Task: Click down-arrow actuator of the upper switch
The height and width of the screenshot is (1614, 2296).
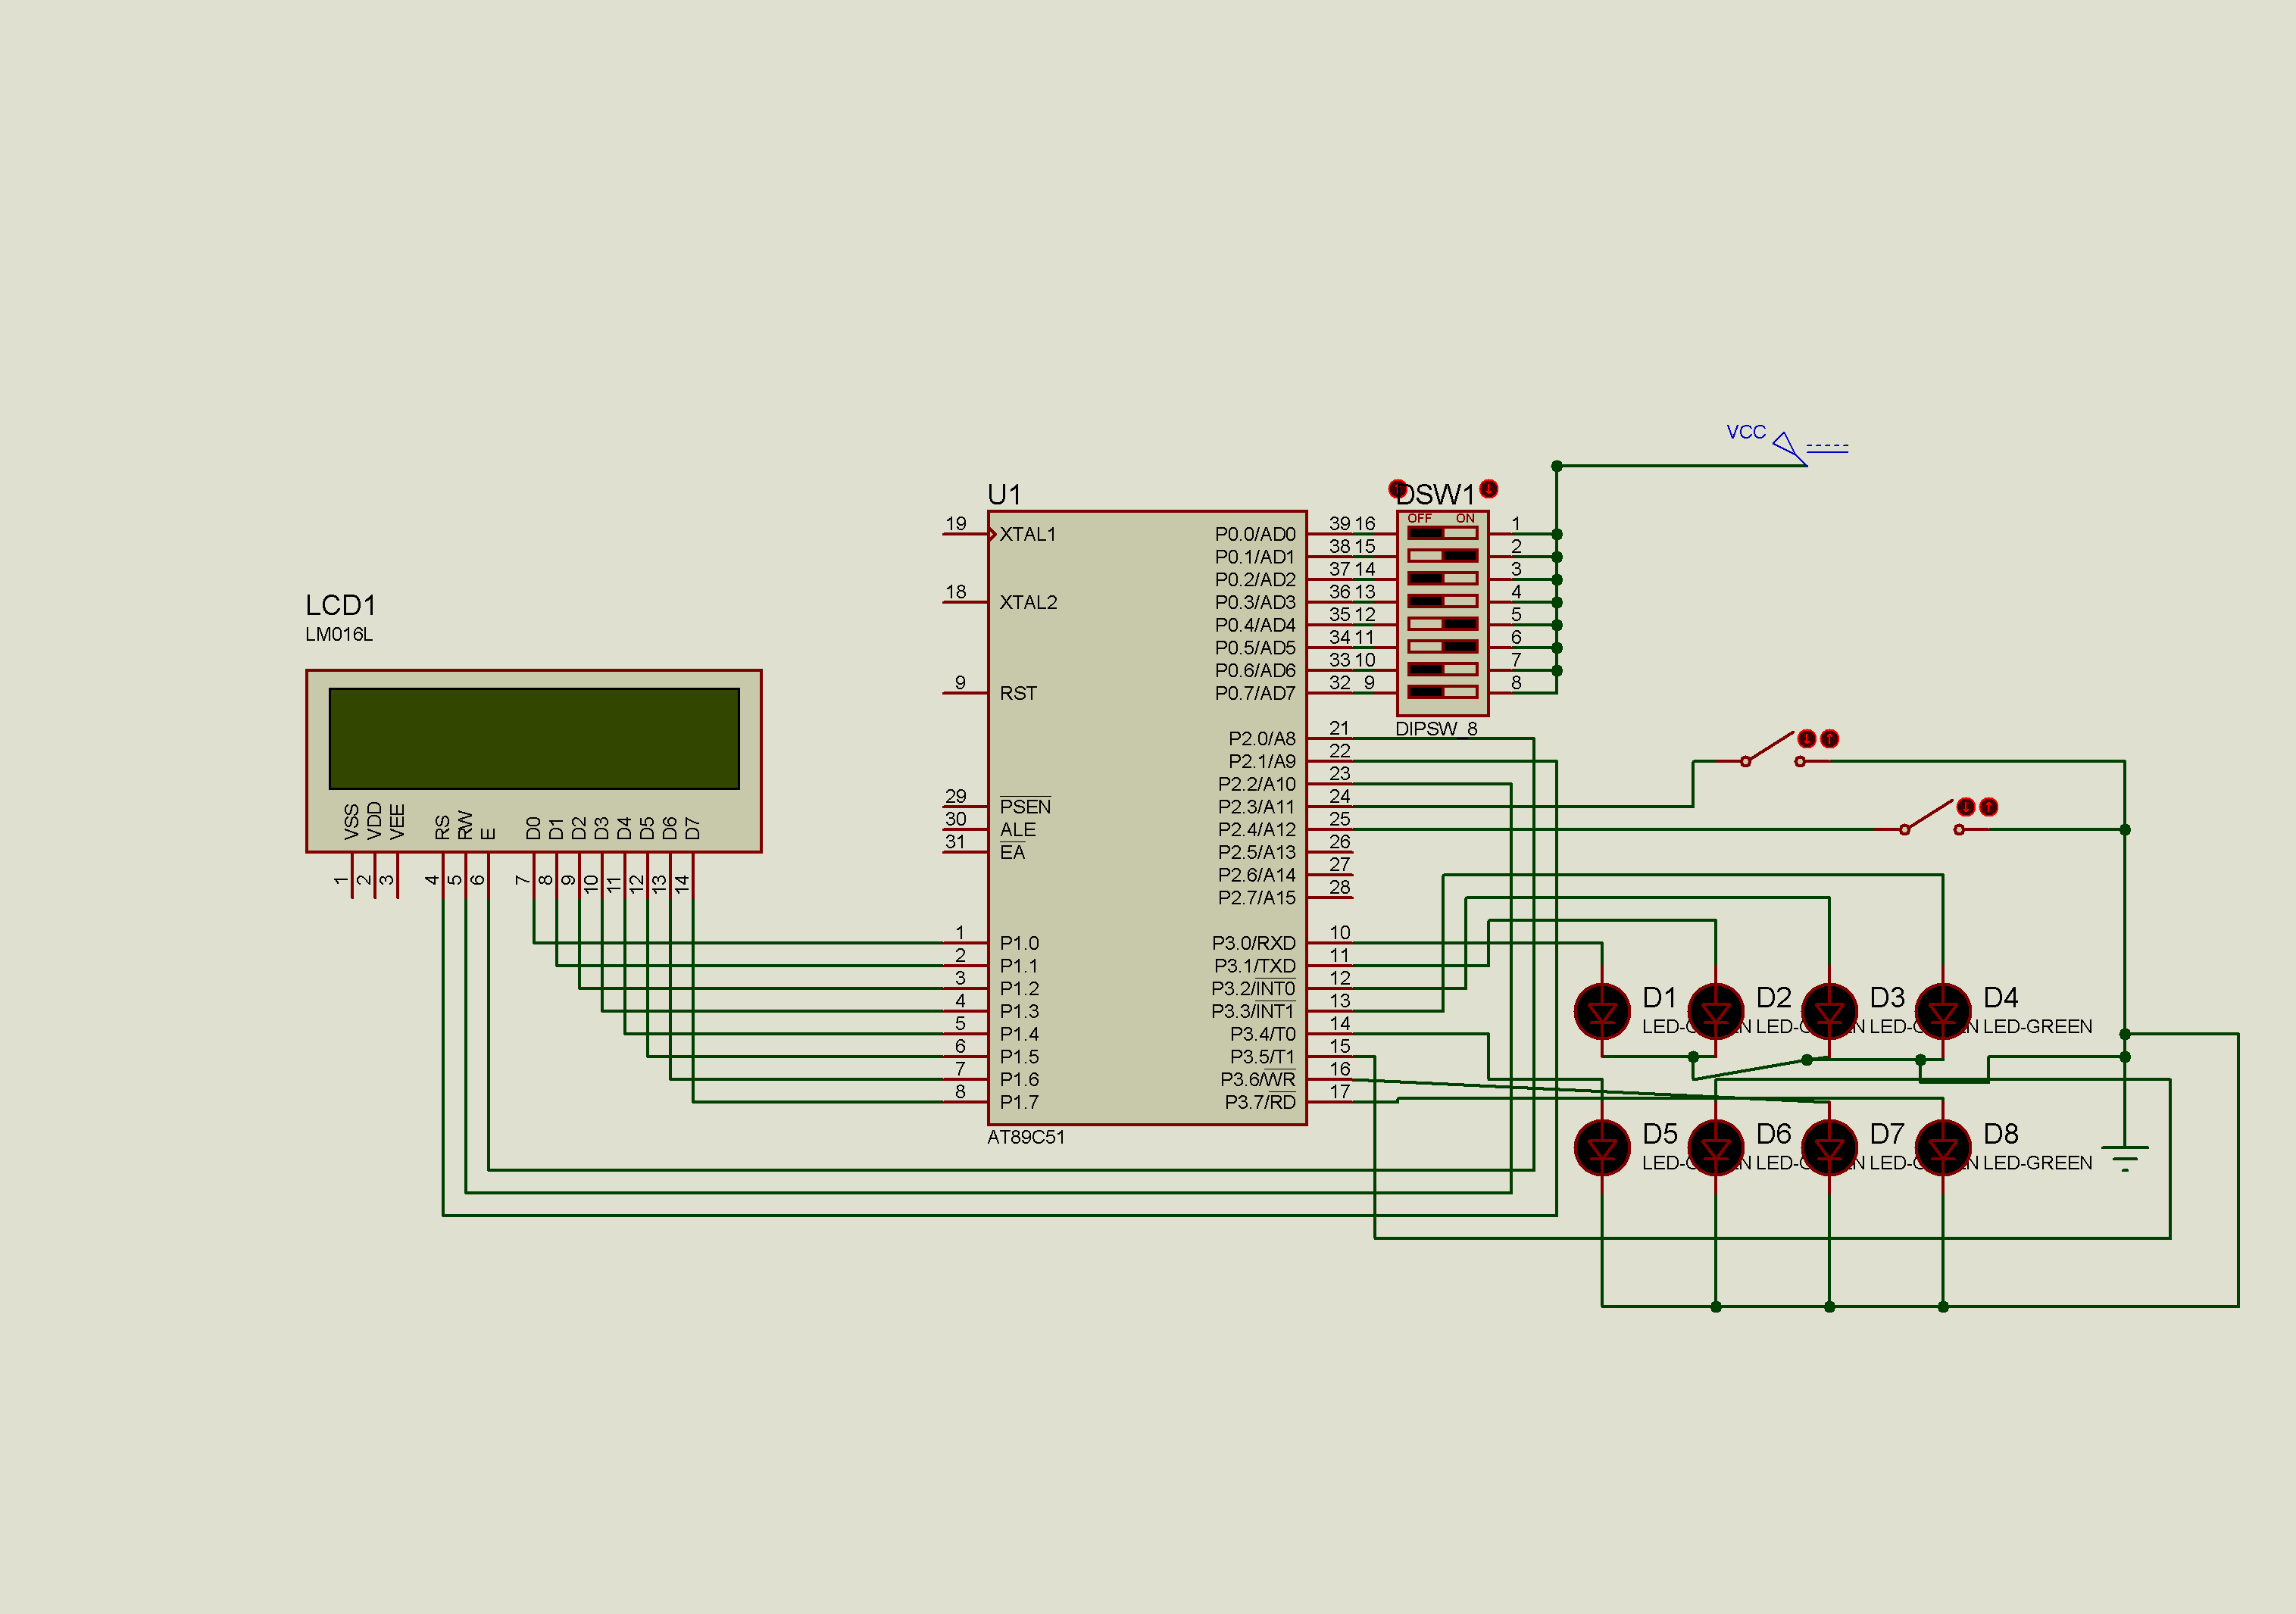Action: (1807, 739)
